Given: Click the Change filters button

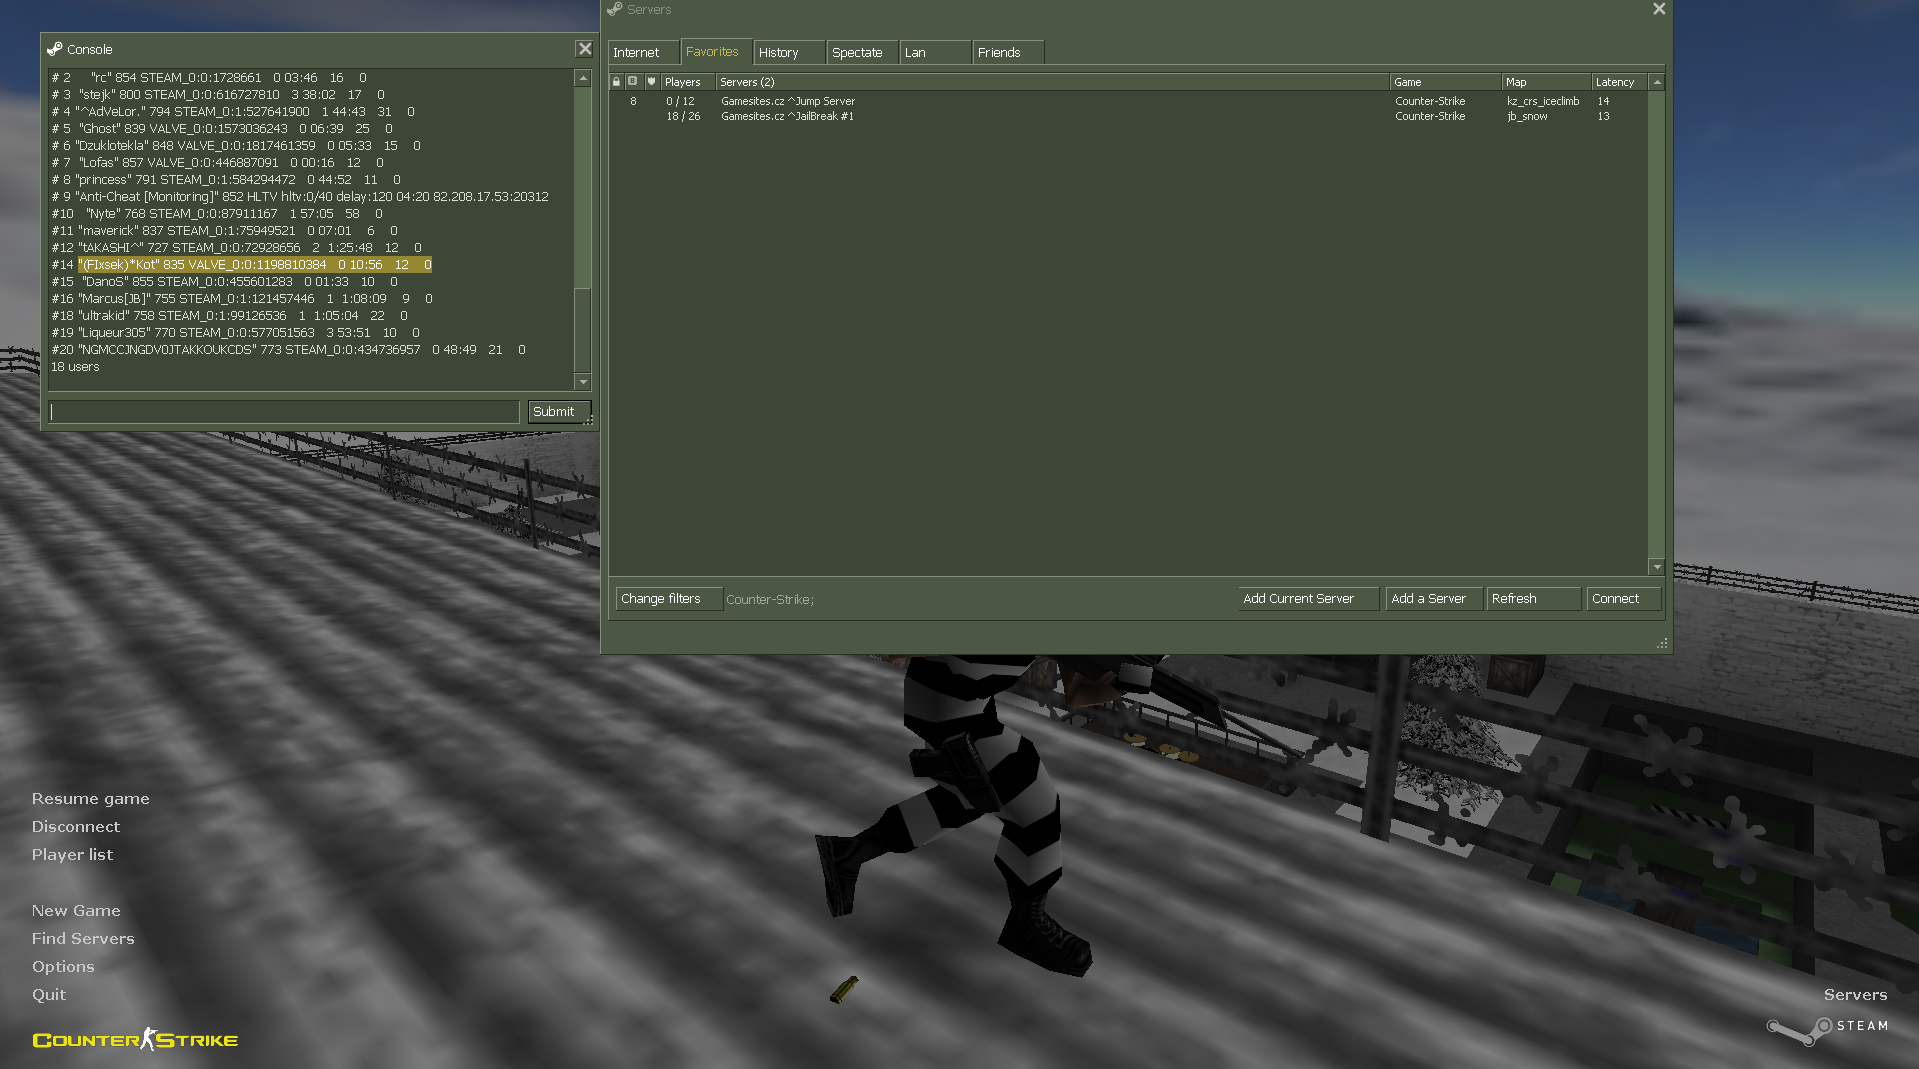Looking at the screenshot, I should tap(668, 599).
